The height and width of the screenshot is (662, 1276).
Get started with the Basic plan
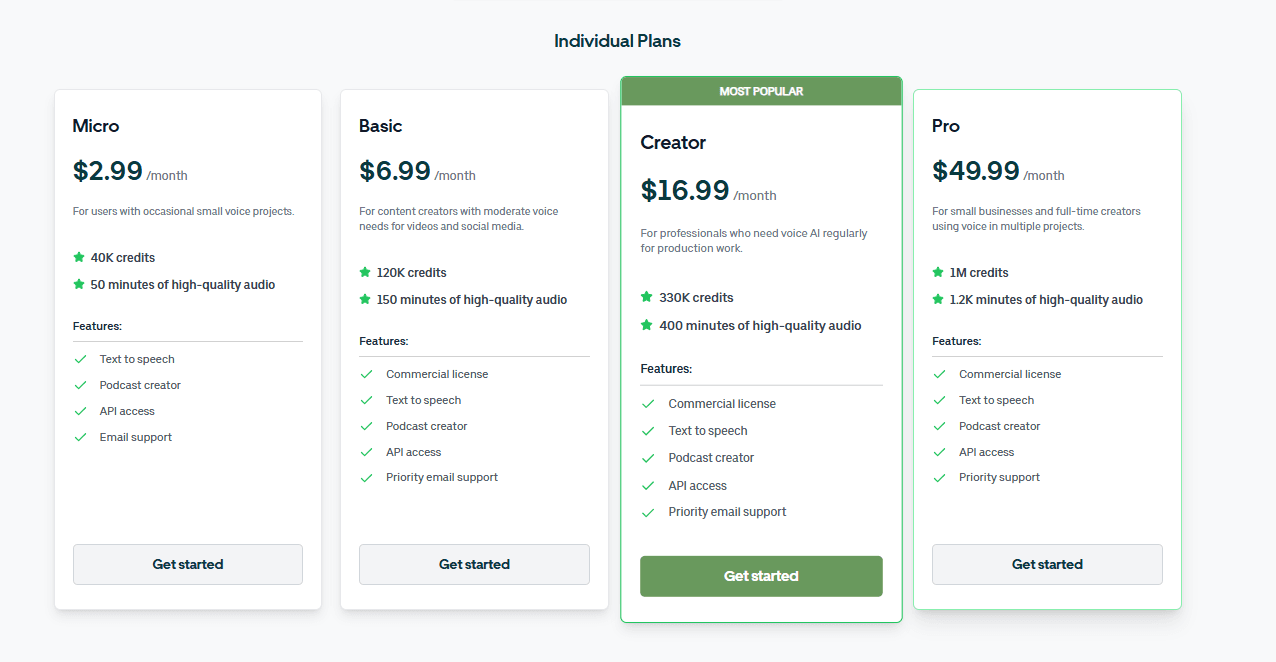tap(474, 564)
